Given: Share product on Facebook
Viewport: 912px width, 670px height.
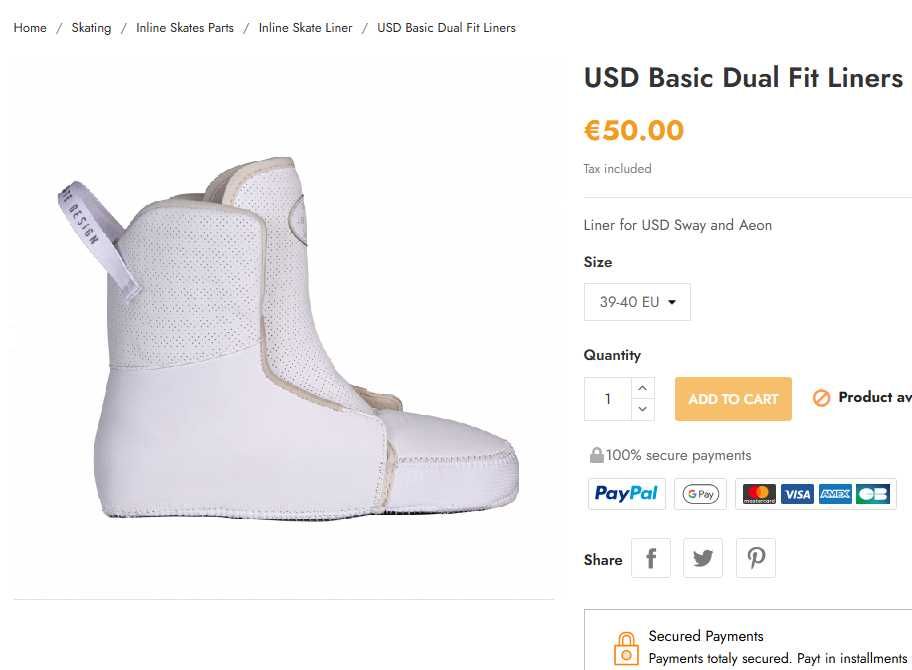Looking at the screenshot, I should [x=651, y=559].
